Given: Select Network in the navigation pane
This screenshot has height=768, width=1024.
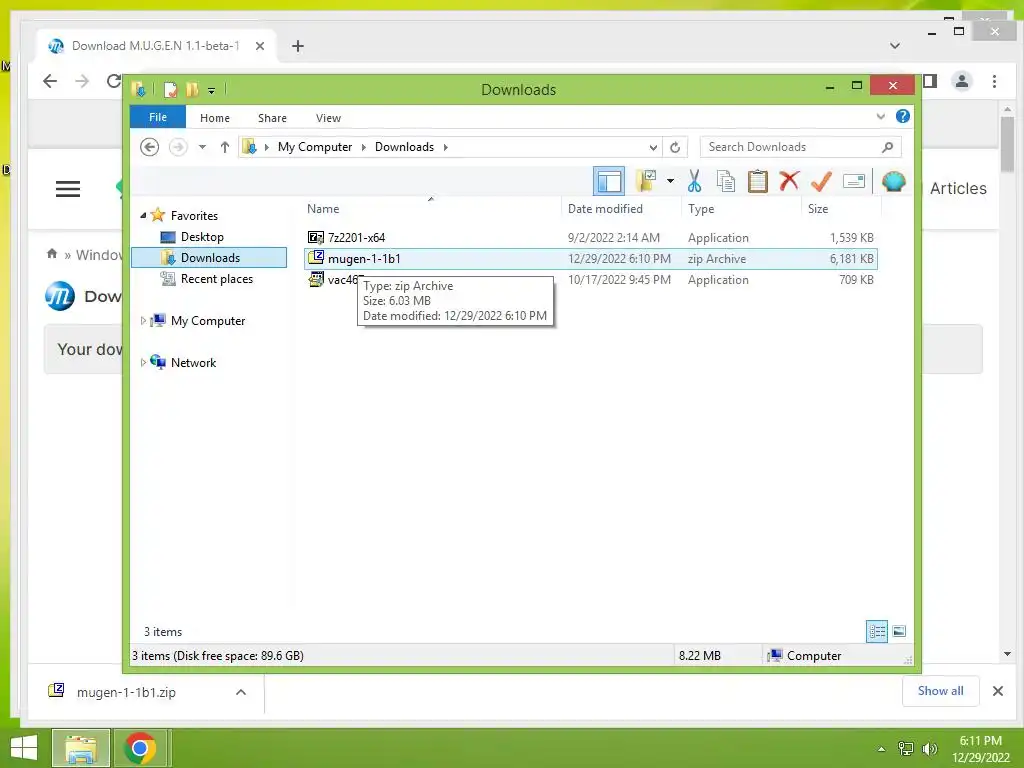Looking at the screenshot, I should (193, 362).
